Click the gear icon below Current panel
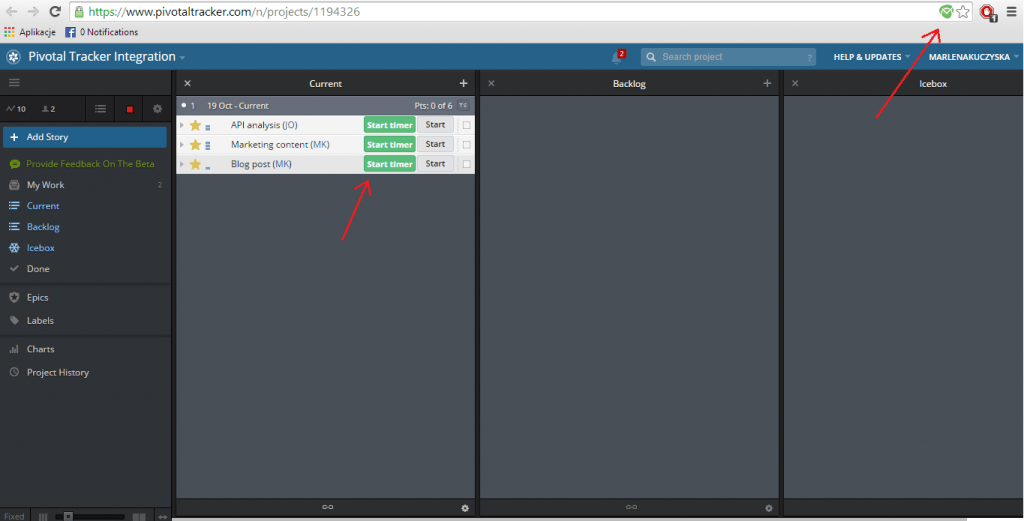Image resolution: width=1024 pixels, height=521 pixels. (465, 508)
